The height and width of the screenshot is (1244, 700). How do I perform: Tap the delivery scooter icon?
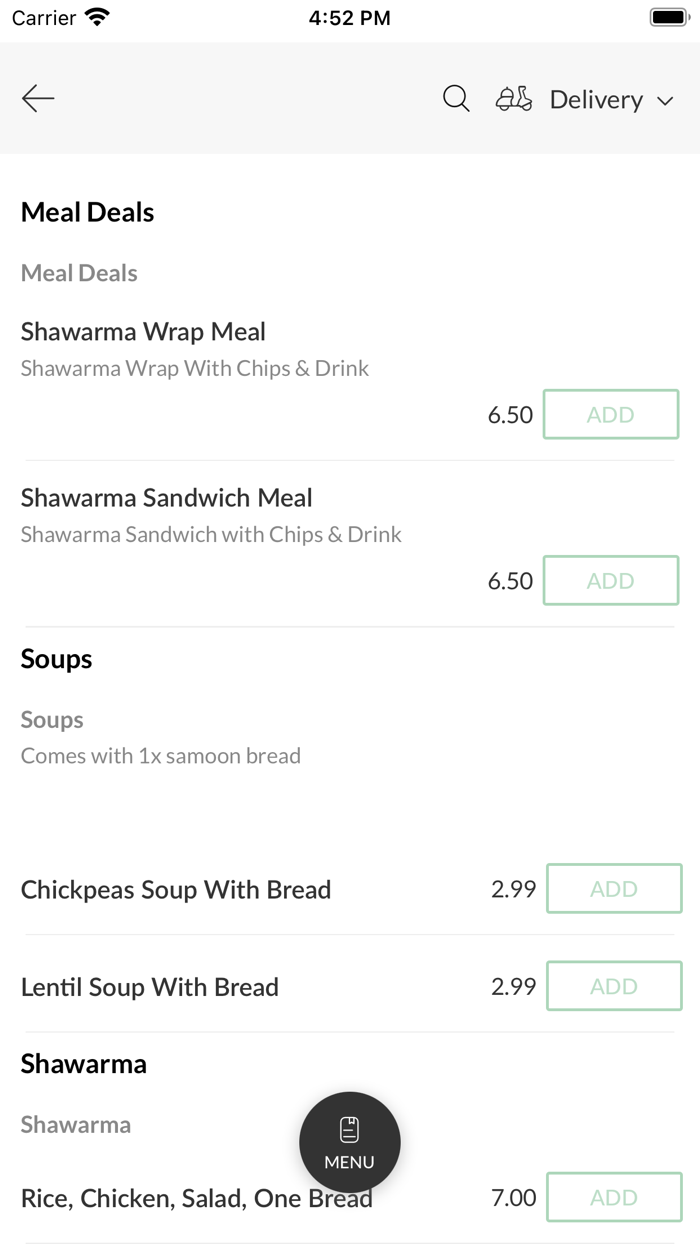(513, 98)
